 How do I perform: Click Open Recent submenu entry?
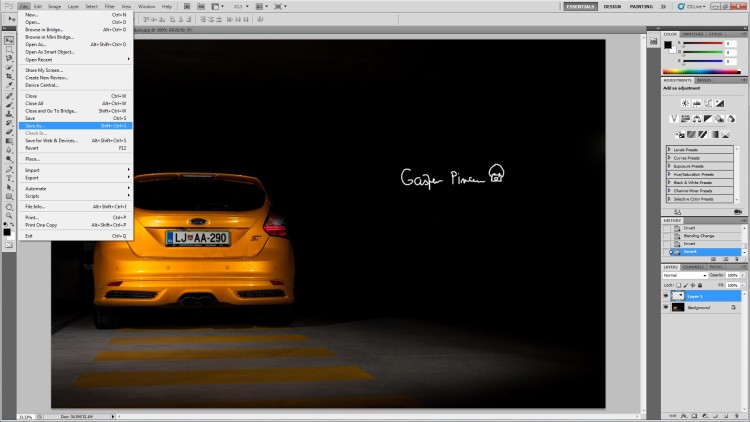(76, 60)
